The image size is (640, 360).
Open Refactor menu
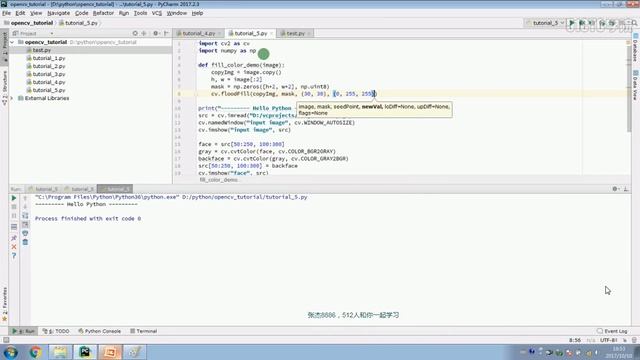pos(103,13)
